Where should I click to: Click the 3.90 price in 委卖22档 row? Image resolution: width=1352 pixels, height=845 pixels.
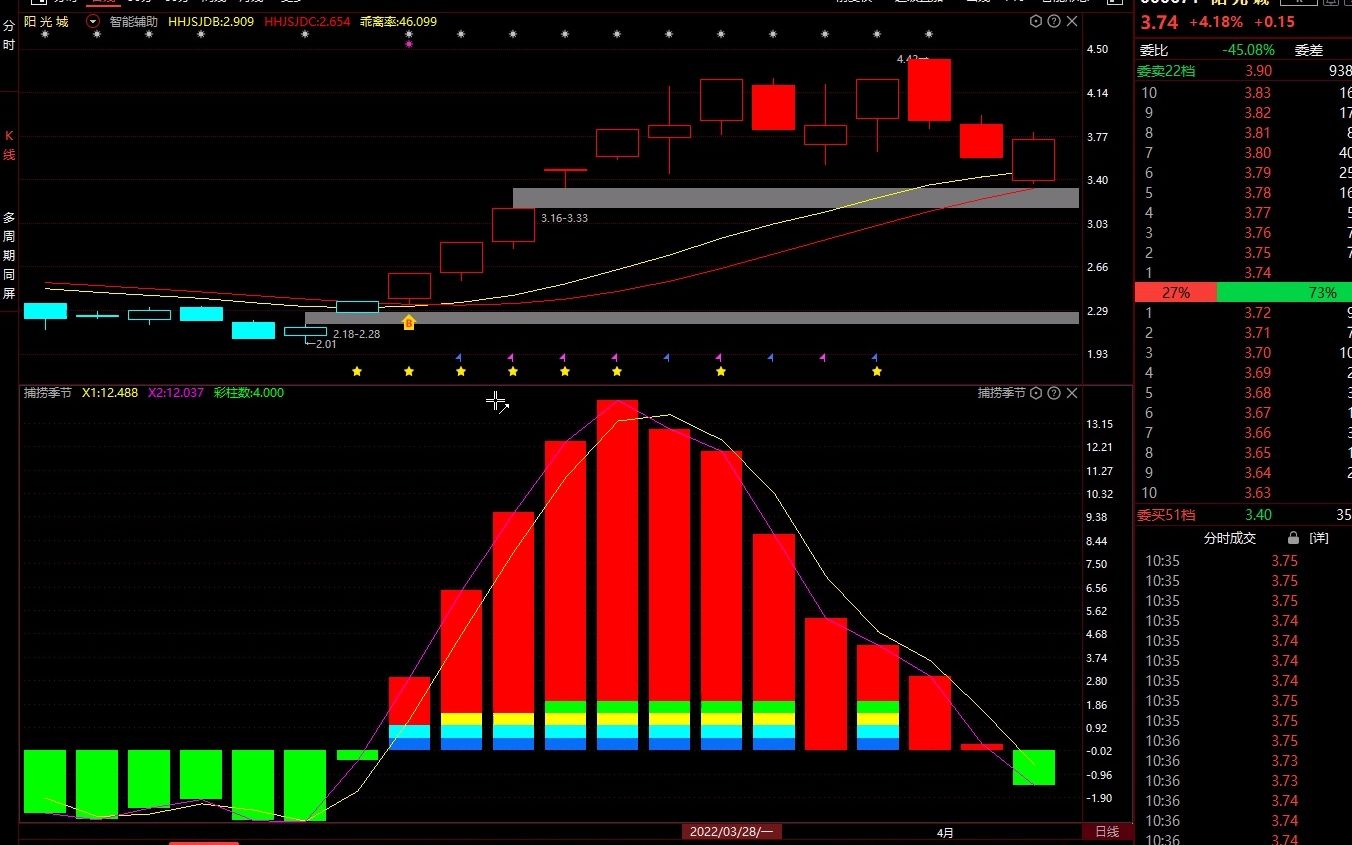point(1257,71)
